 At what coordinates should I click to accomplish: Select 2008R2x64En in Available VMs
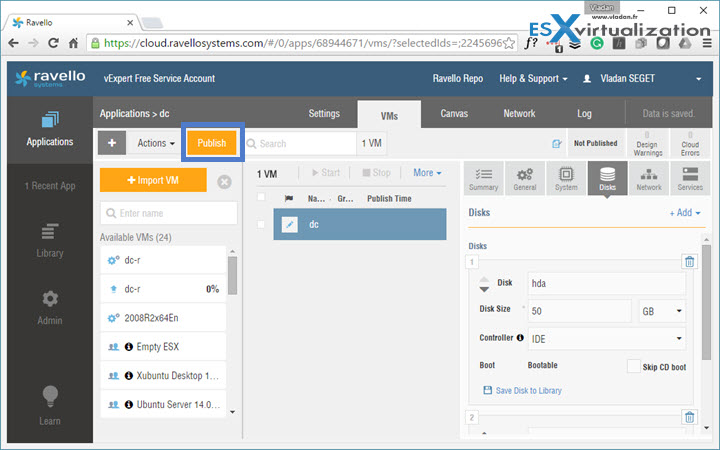click(163, 318)
